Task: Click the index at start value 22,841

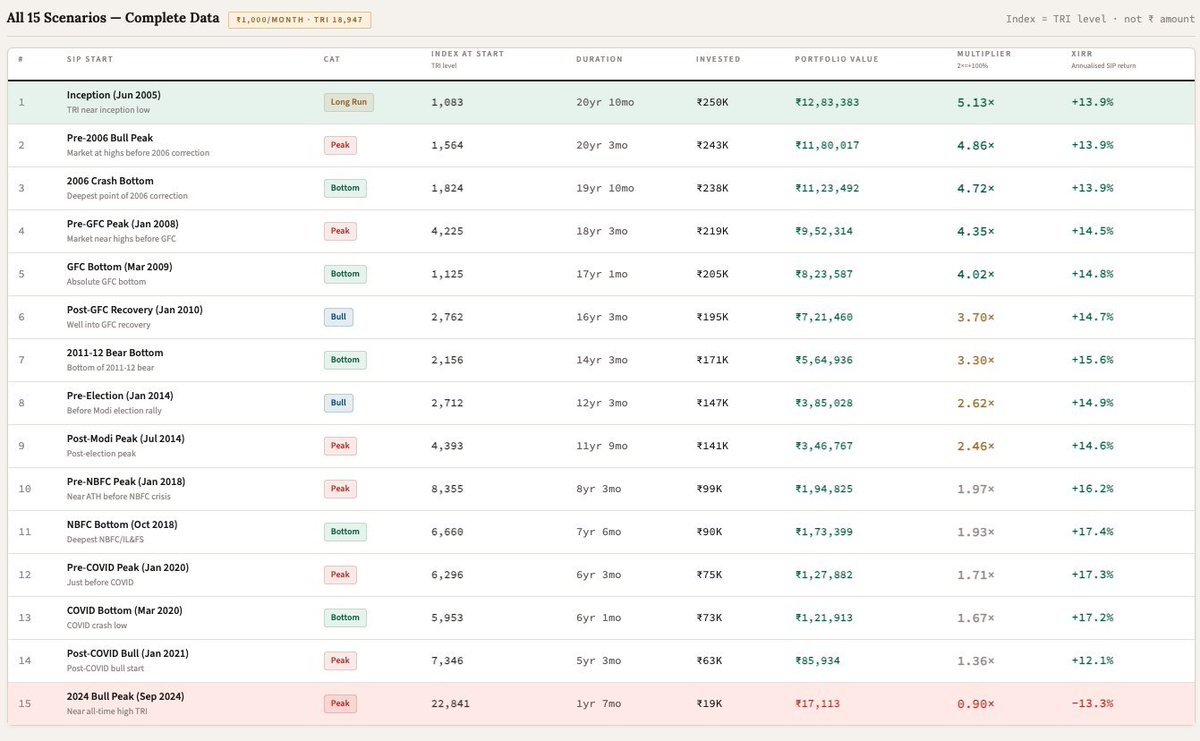Action: [x=450, y=704]
